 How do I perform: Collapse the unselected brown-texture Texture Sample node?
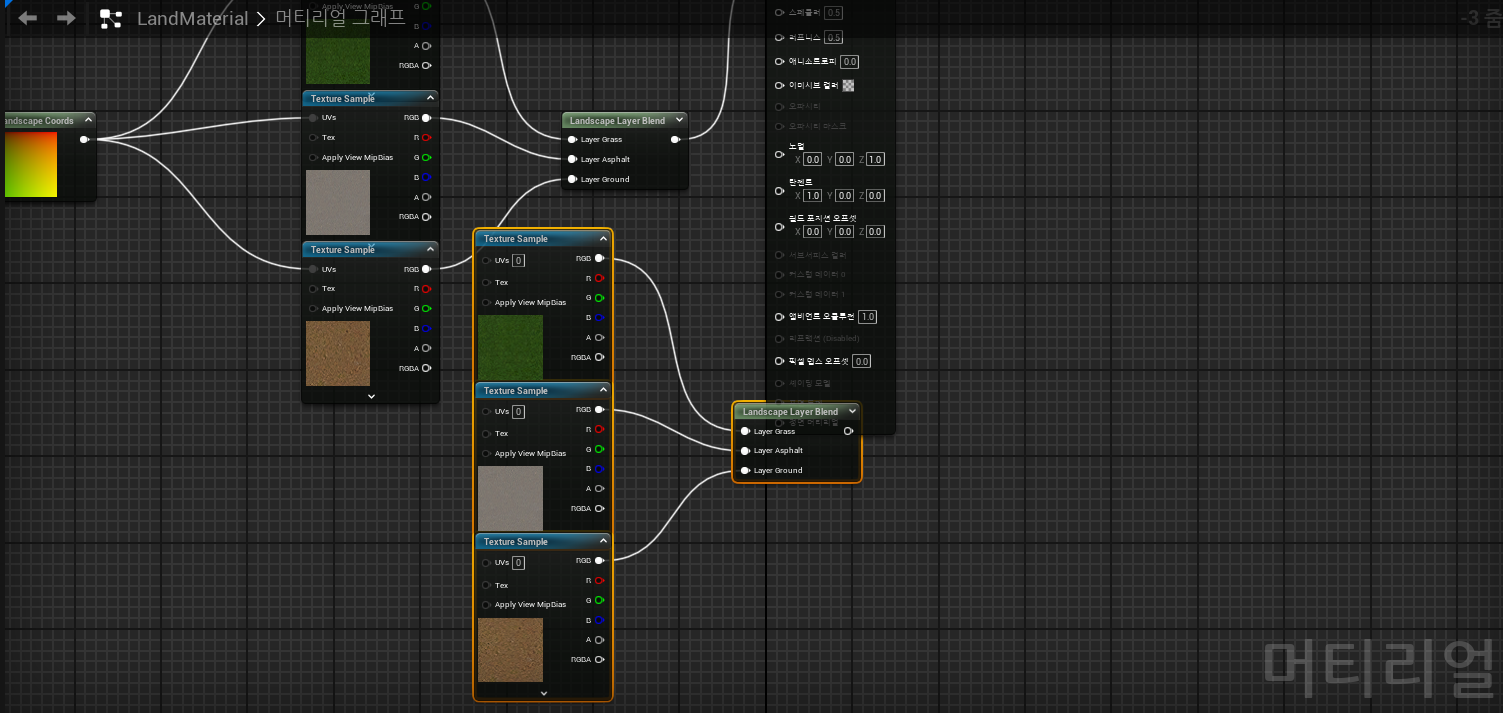(x=430, y=249)
